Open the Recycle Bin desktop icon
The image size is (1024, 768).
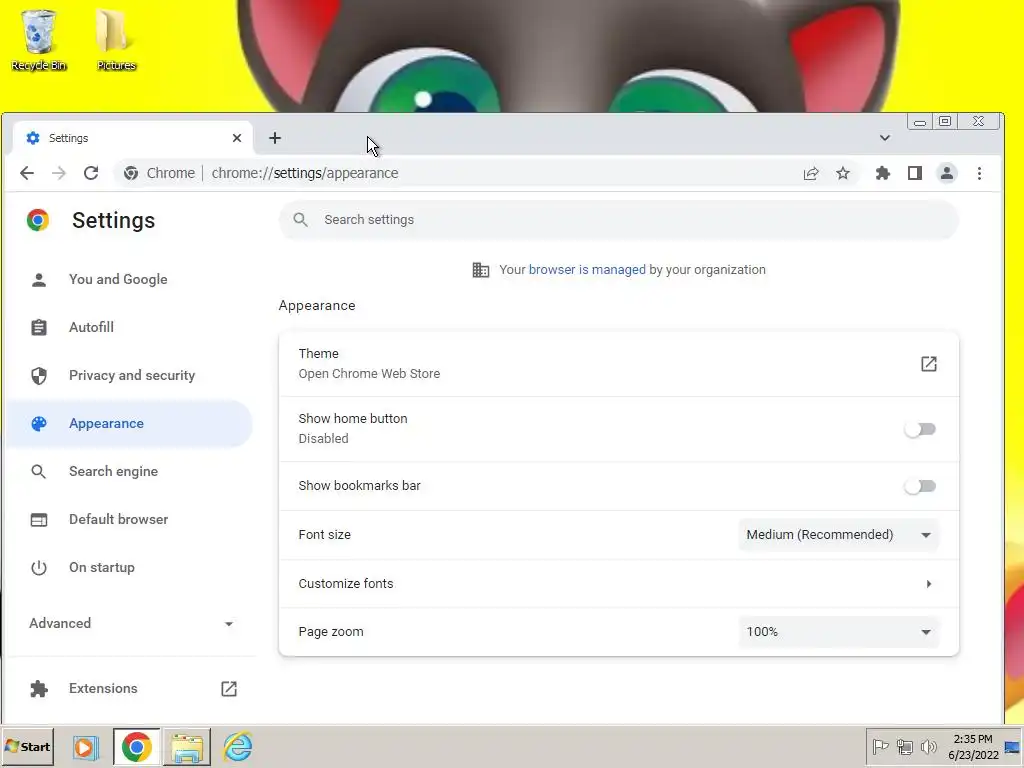[x=39, y=40]
